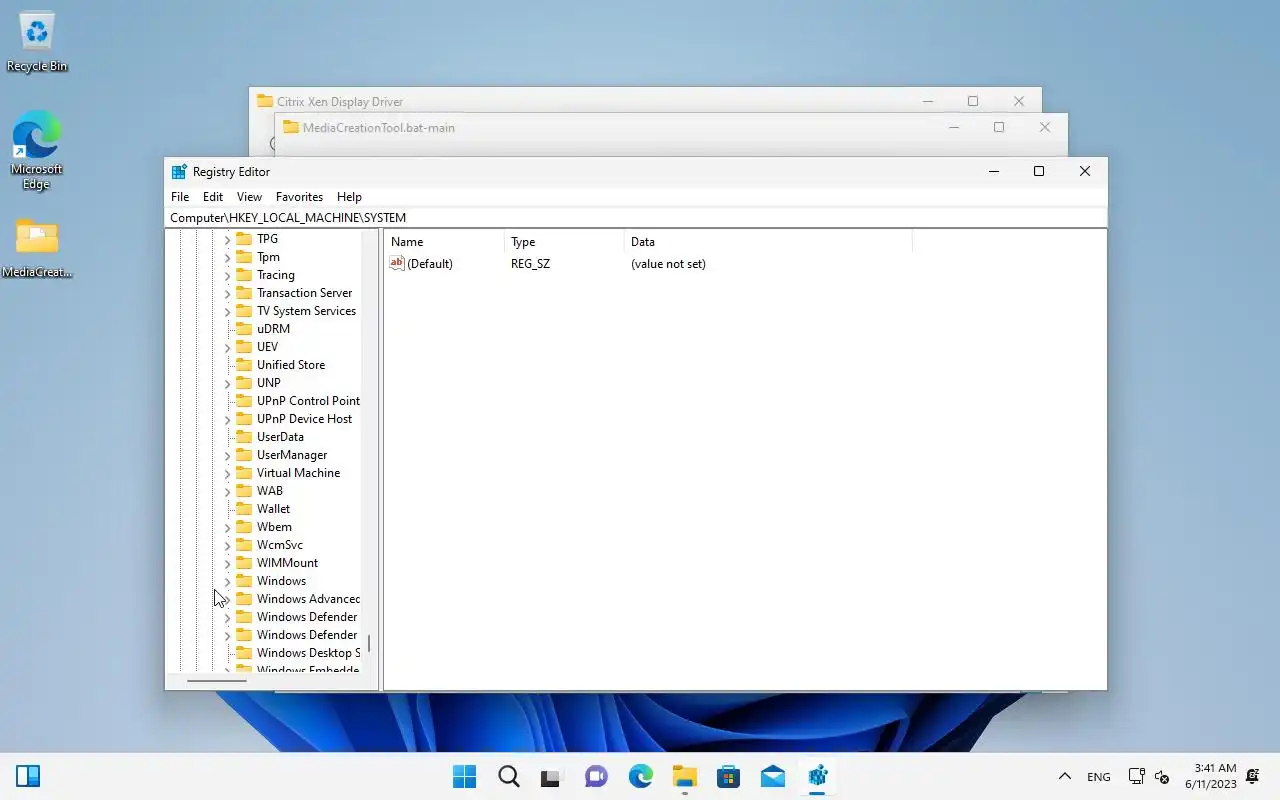Open the Recycle Bin desktop icon
Viewport: 1280px width, 800px height.
37,42
